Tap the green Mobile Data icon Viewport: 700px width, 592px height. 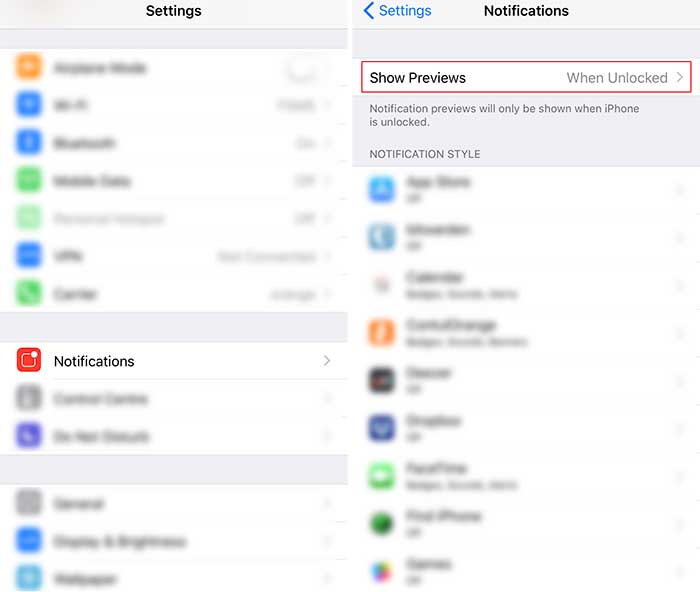(x=29, y=180)
